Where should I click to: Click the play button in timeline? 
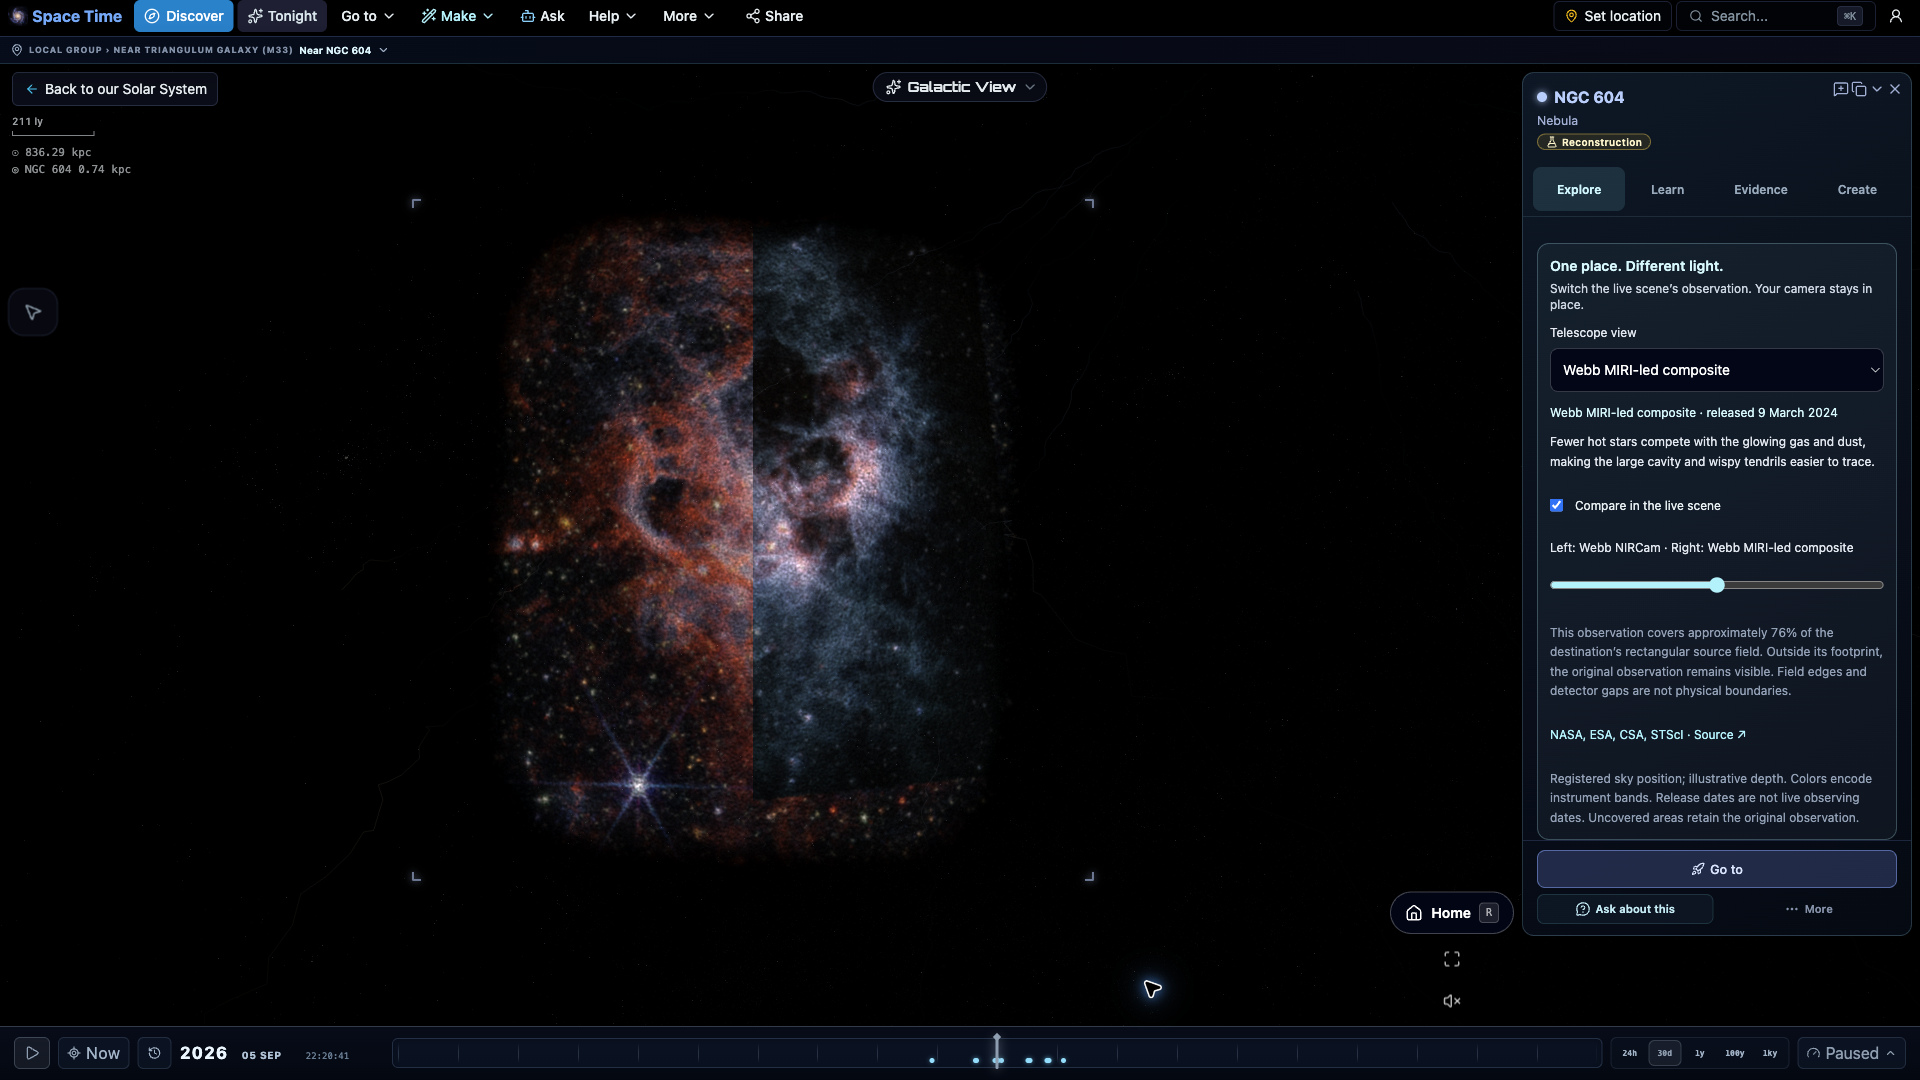[32, 1053]
